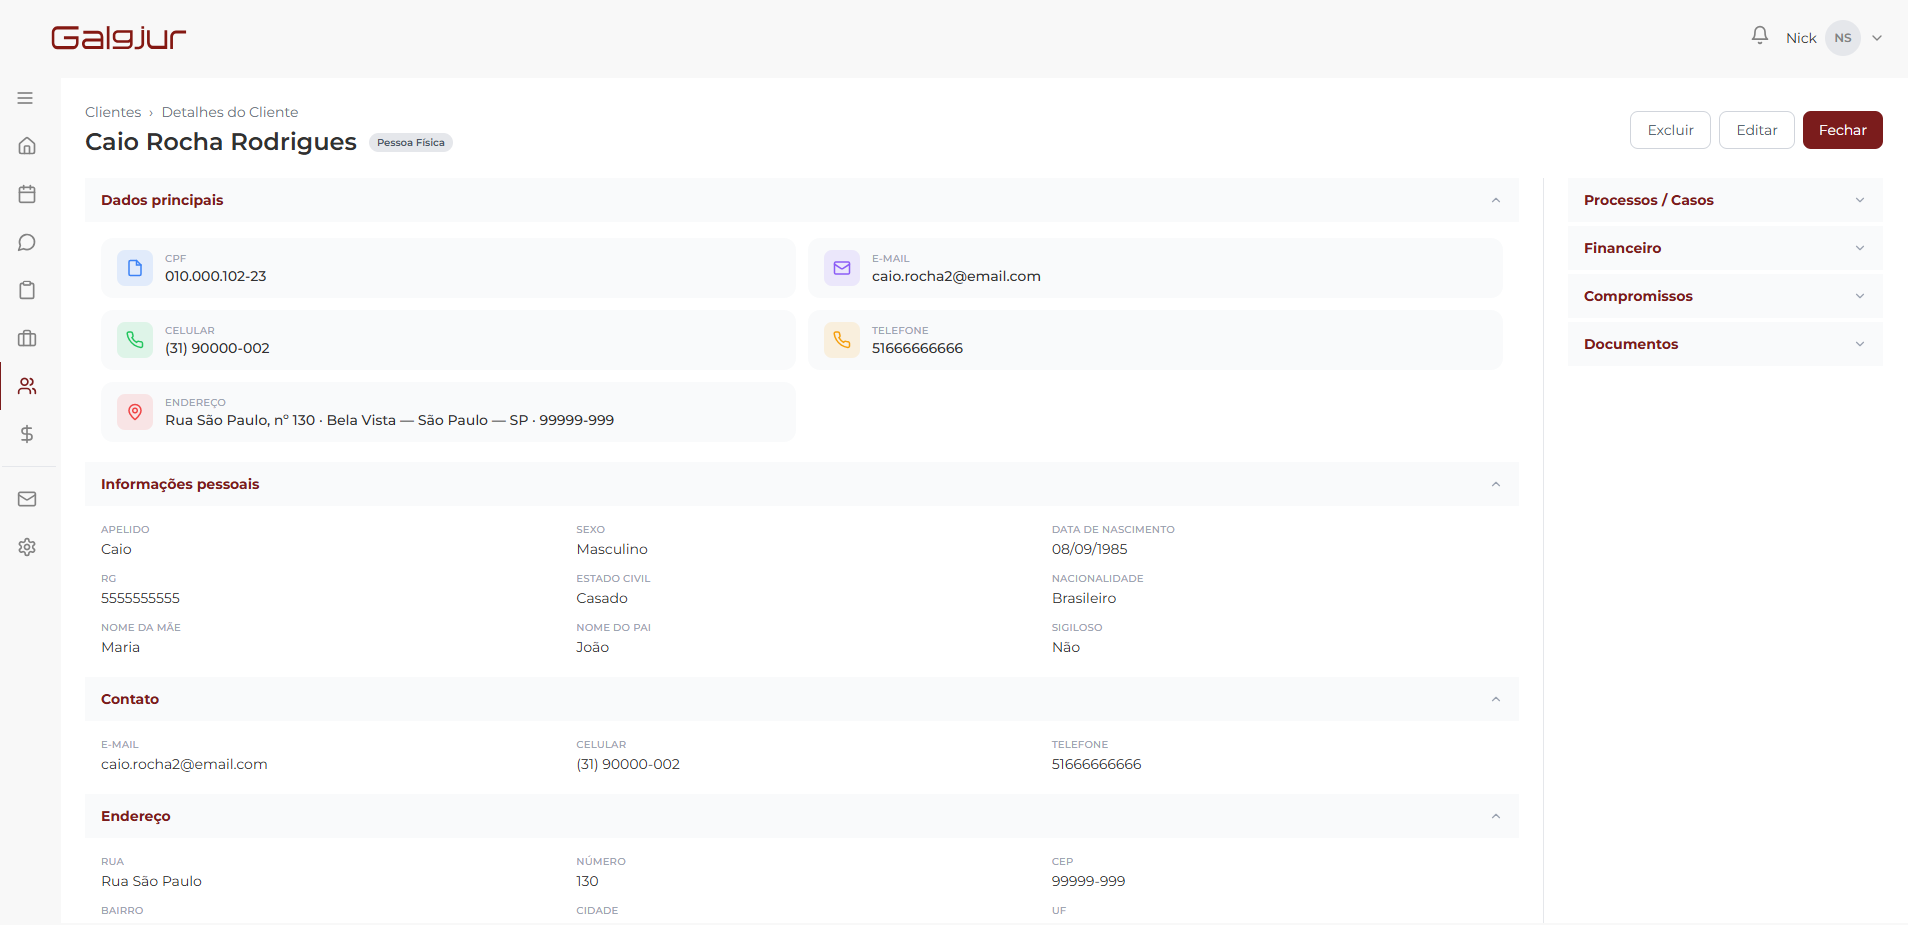Click the Pessoa Física badge
This screenshot has width=1908, height=925.
(411, 142)
